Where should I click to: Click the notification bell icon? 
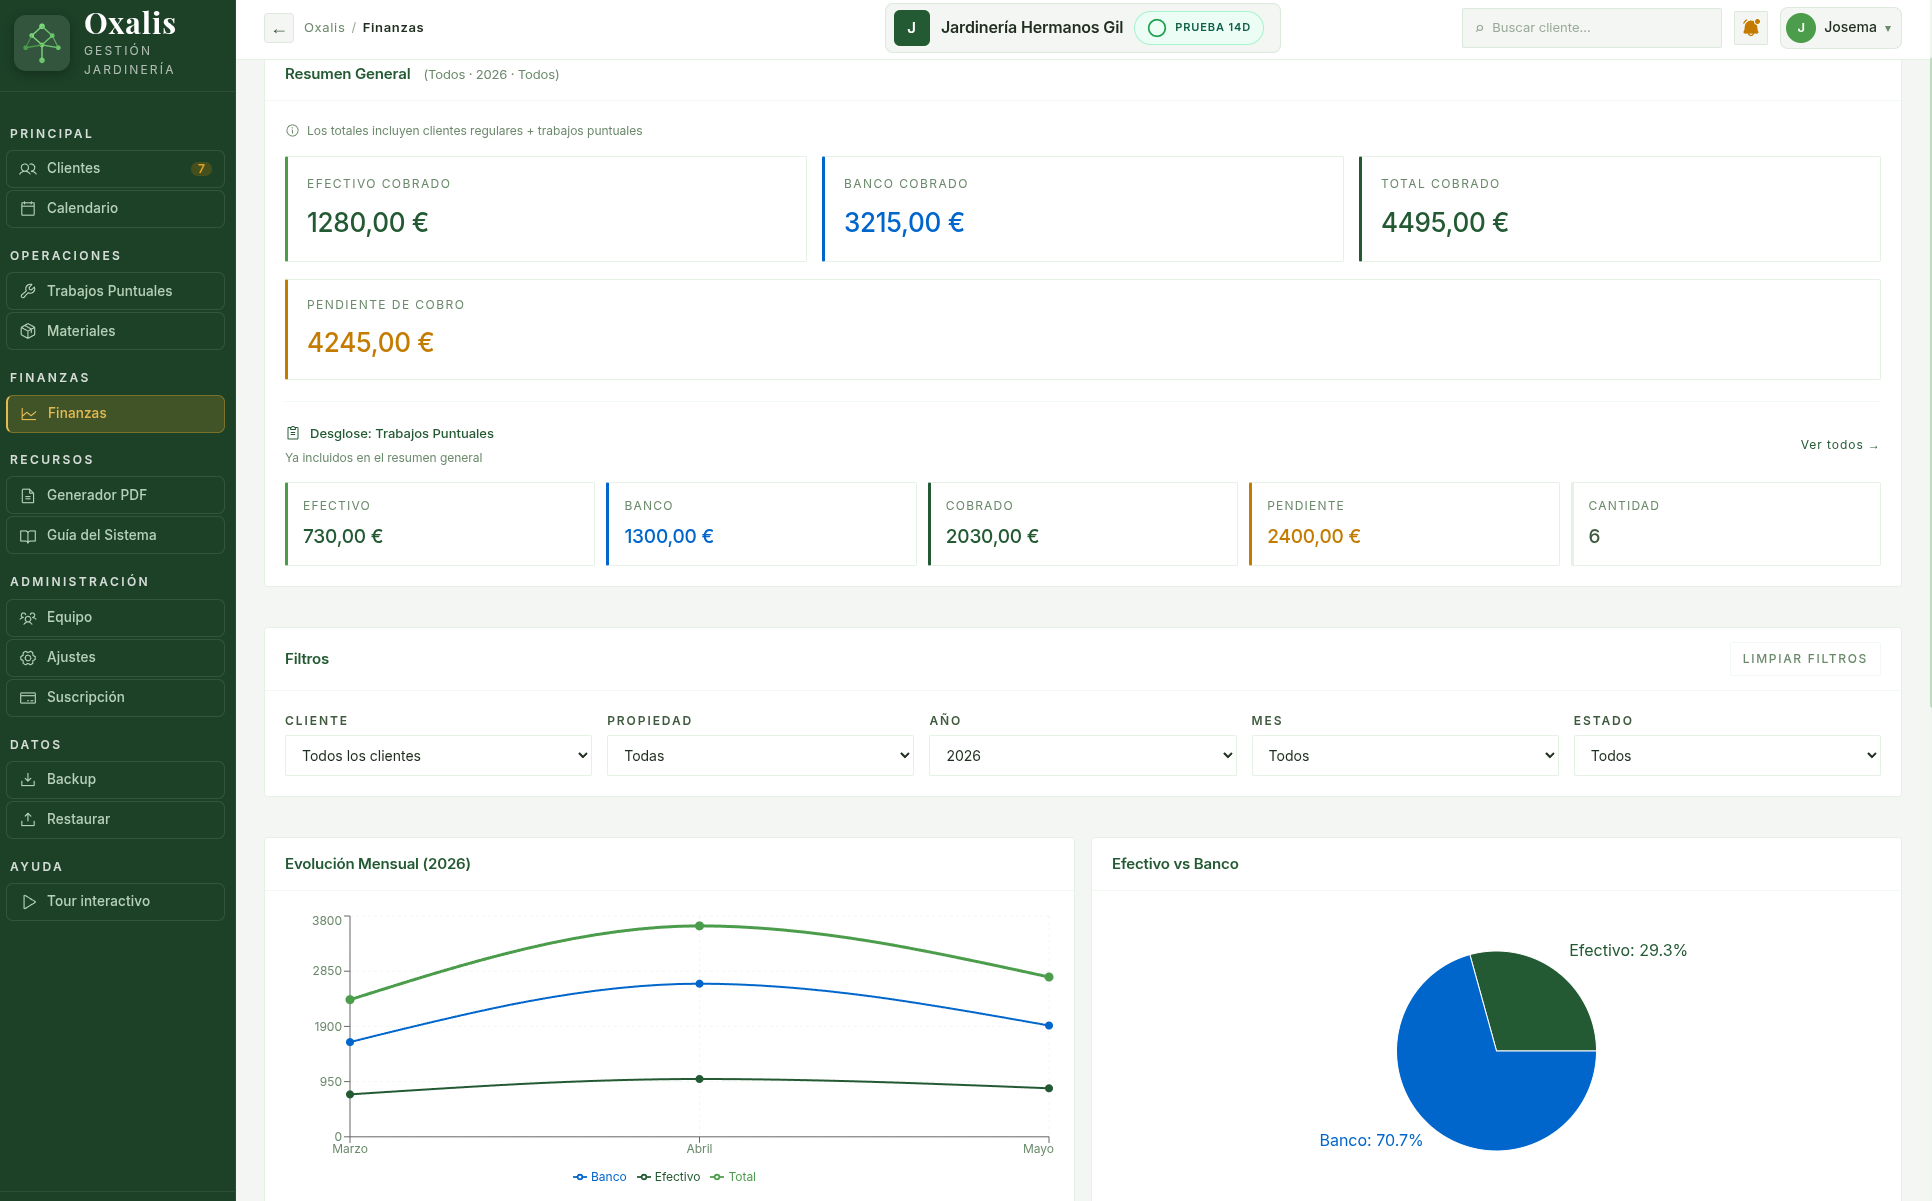[x=1751, y=28]
